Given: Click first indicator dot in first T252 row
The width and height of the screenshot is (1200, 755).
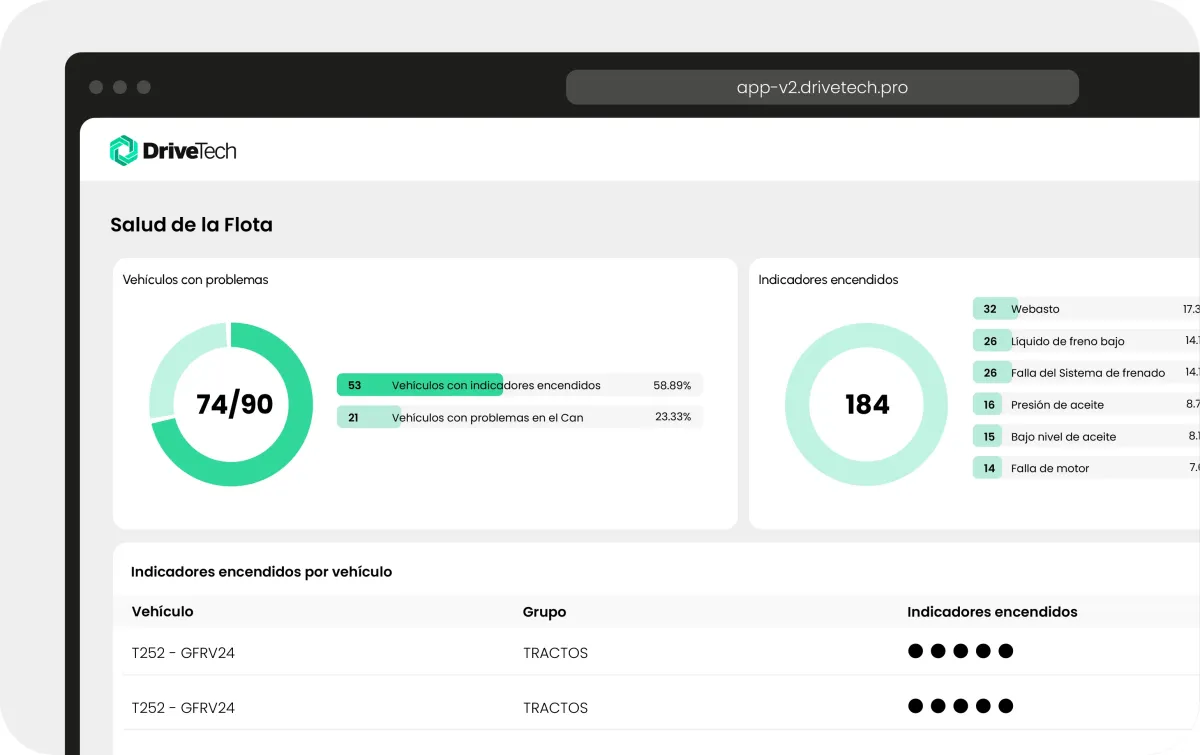Looking at the screenshot, I should click(915, 651).
